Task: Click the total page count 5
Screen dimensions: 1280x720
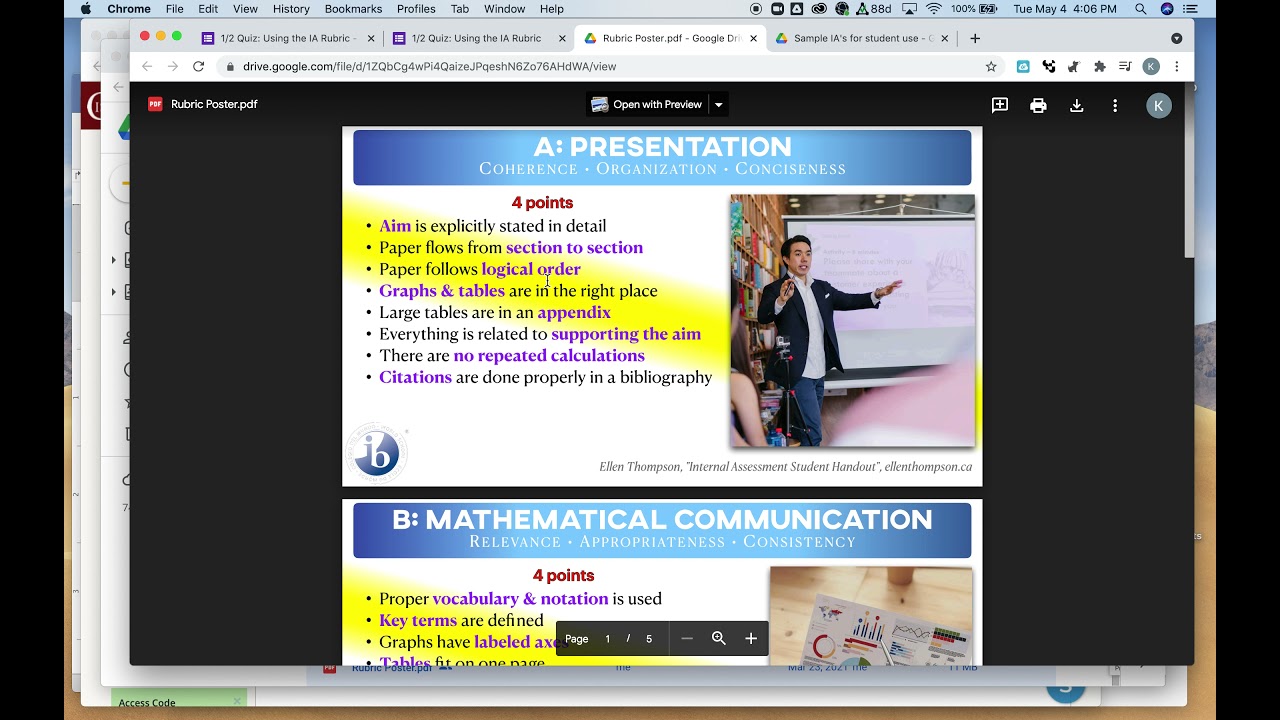Action: pos(649,639)
